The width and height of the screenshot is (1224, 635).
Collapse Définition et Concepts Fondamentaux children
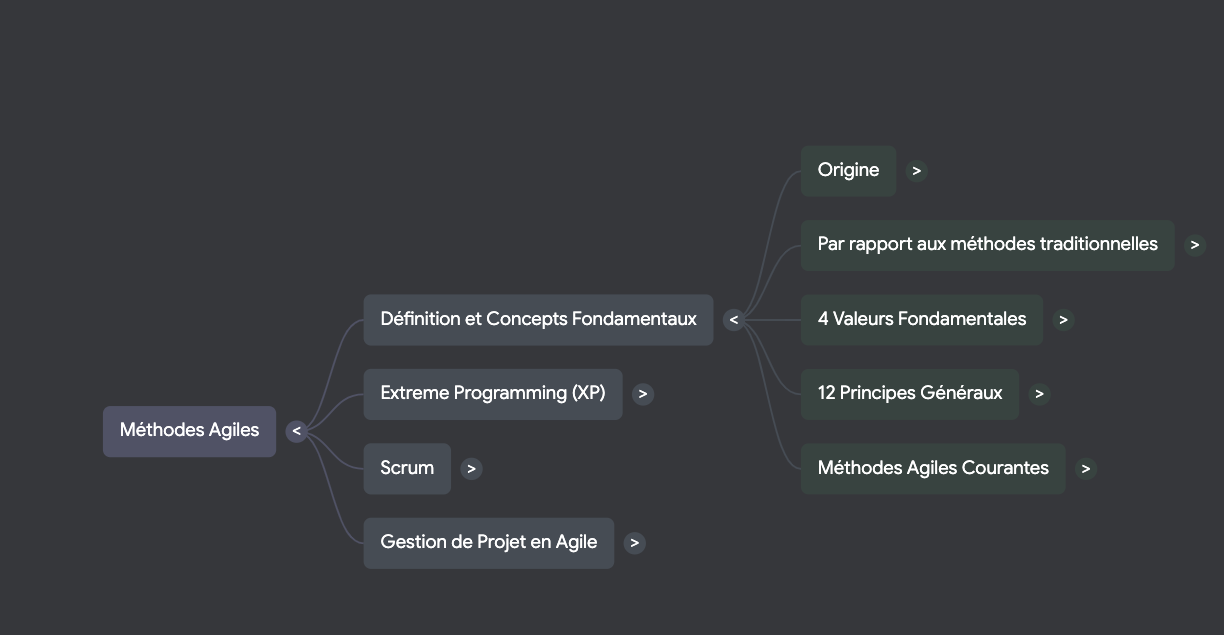point(734,320)
